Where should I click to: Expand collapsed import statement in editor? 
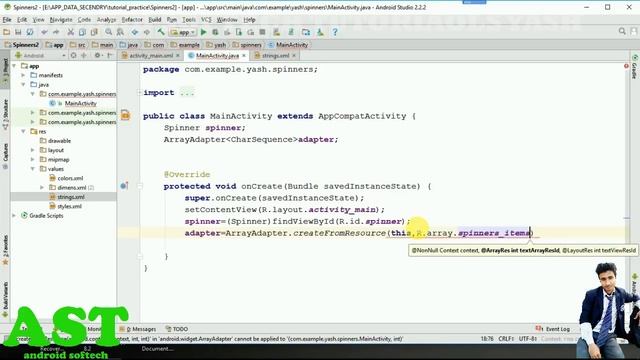point(140,93)
